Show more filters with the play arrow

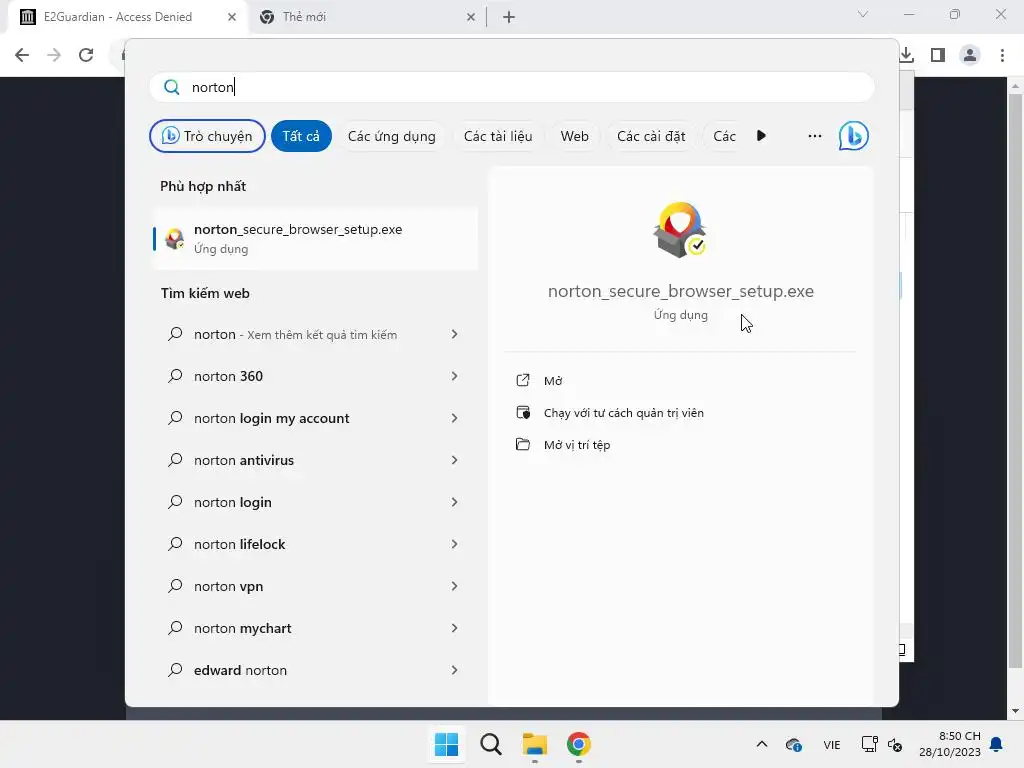[x=761, y=136]
